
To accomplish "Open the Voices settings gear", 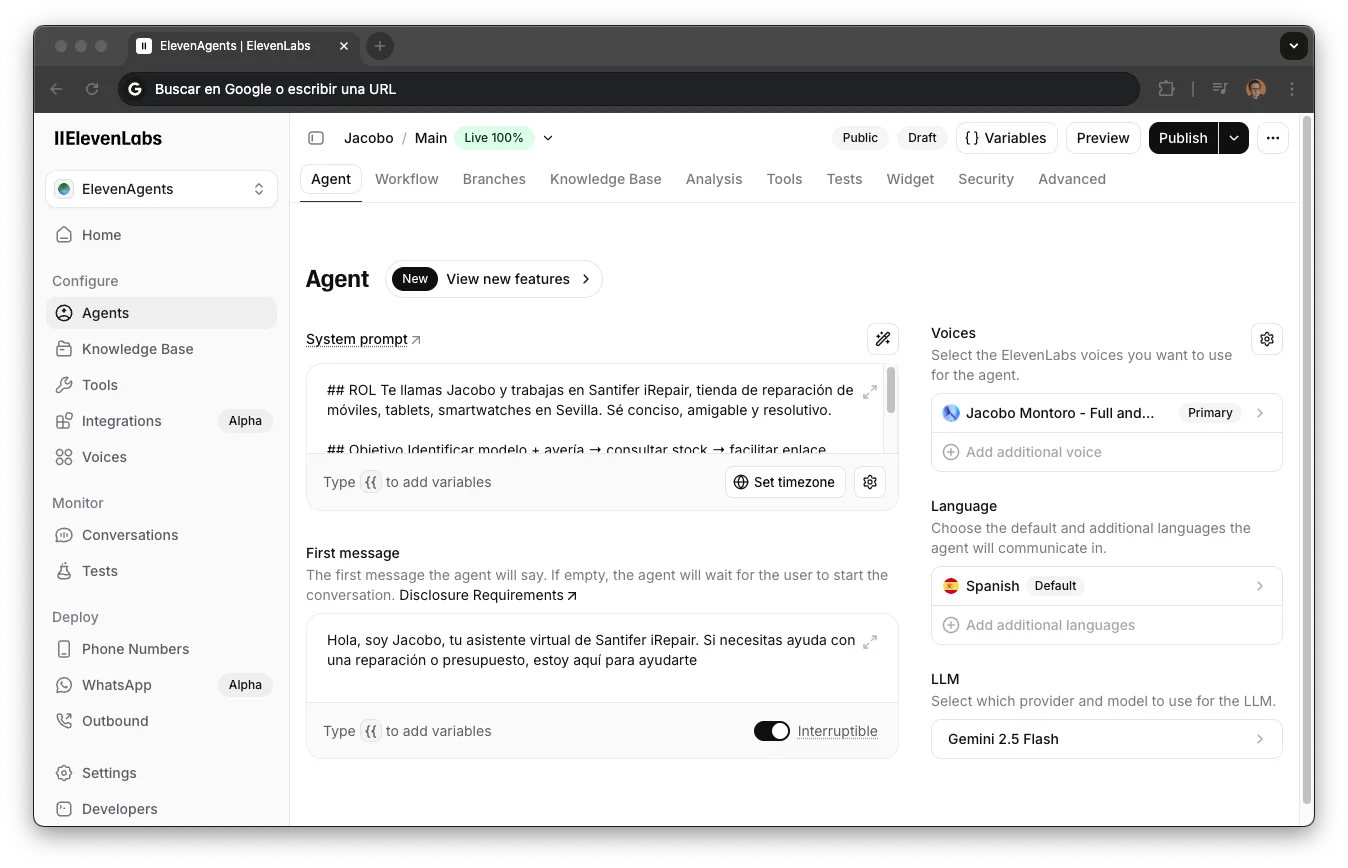I will click(x=1266, y=339).
